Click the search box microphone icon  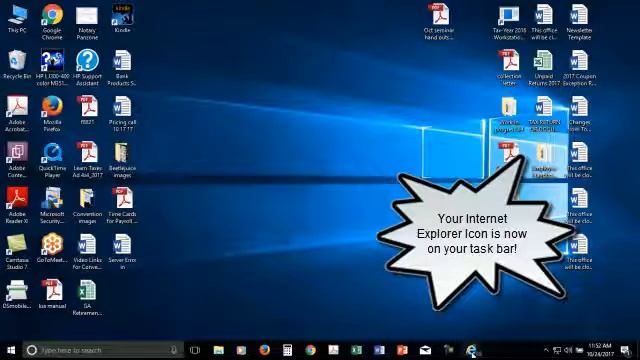click(174, 350)
